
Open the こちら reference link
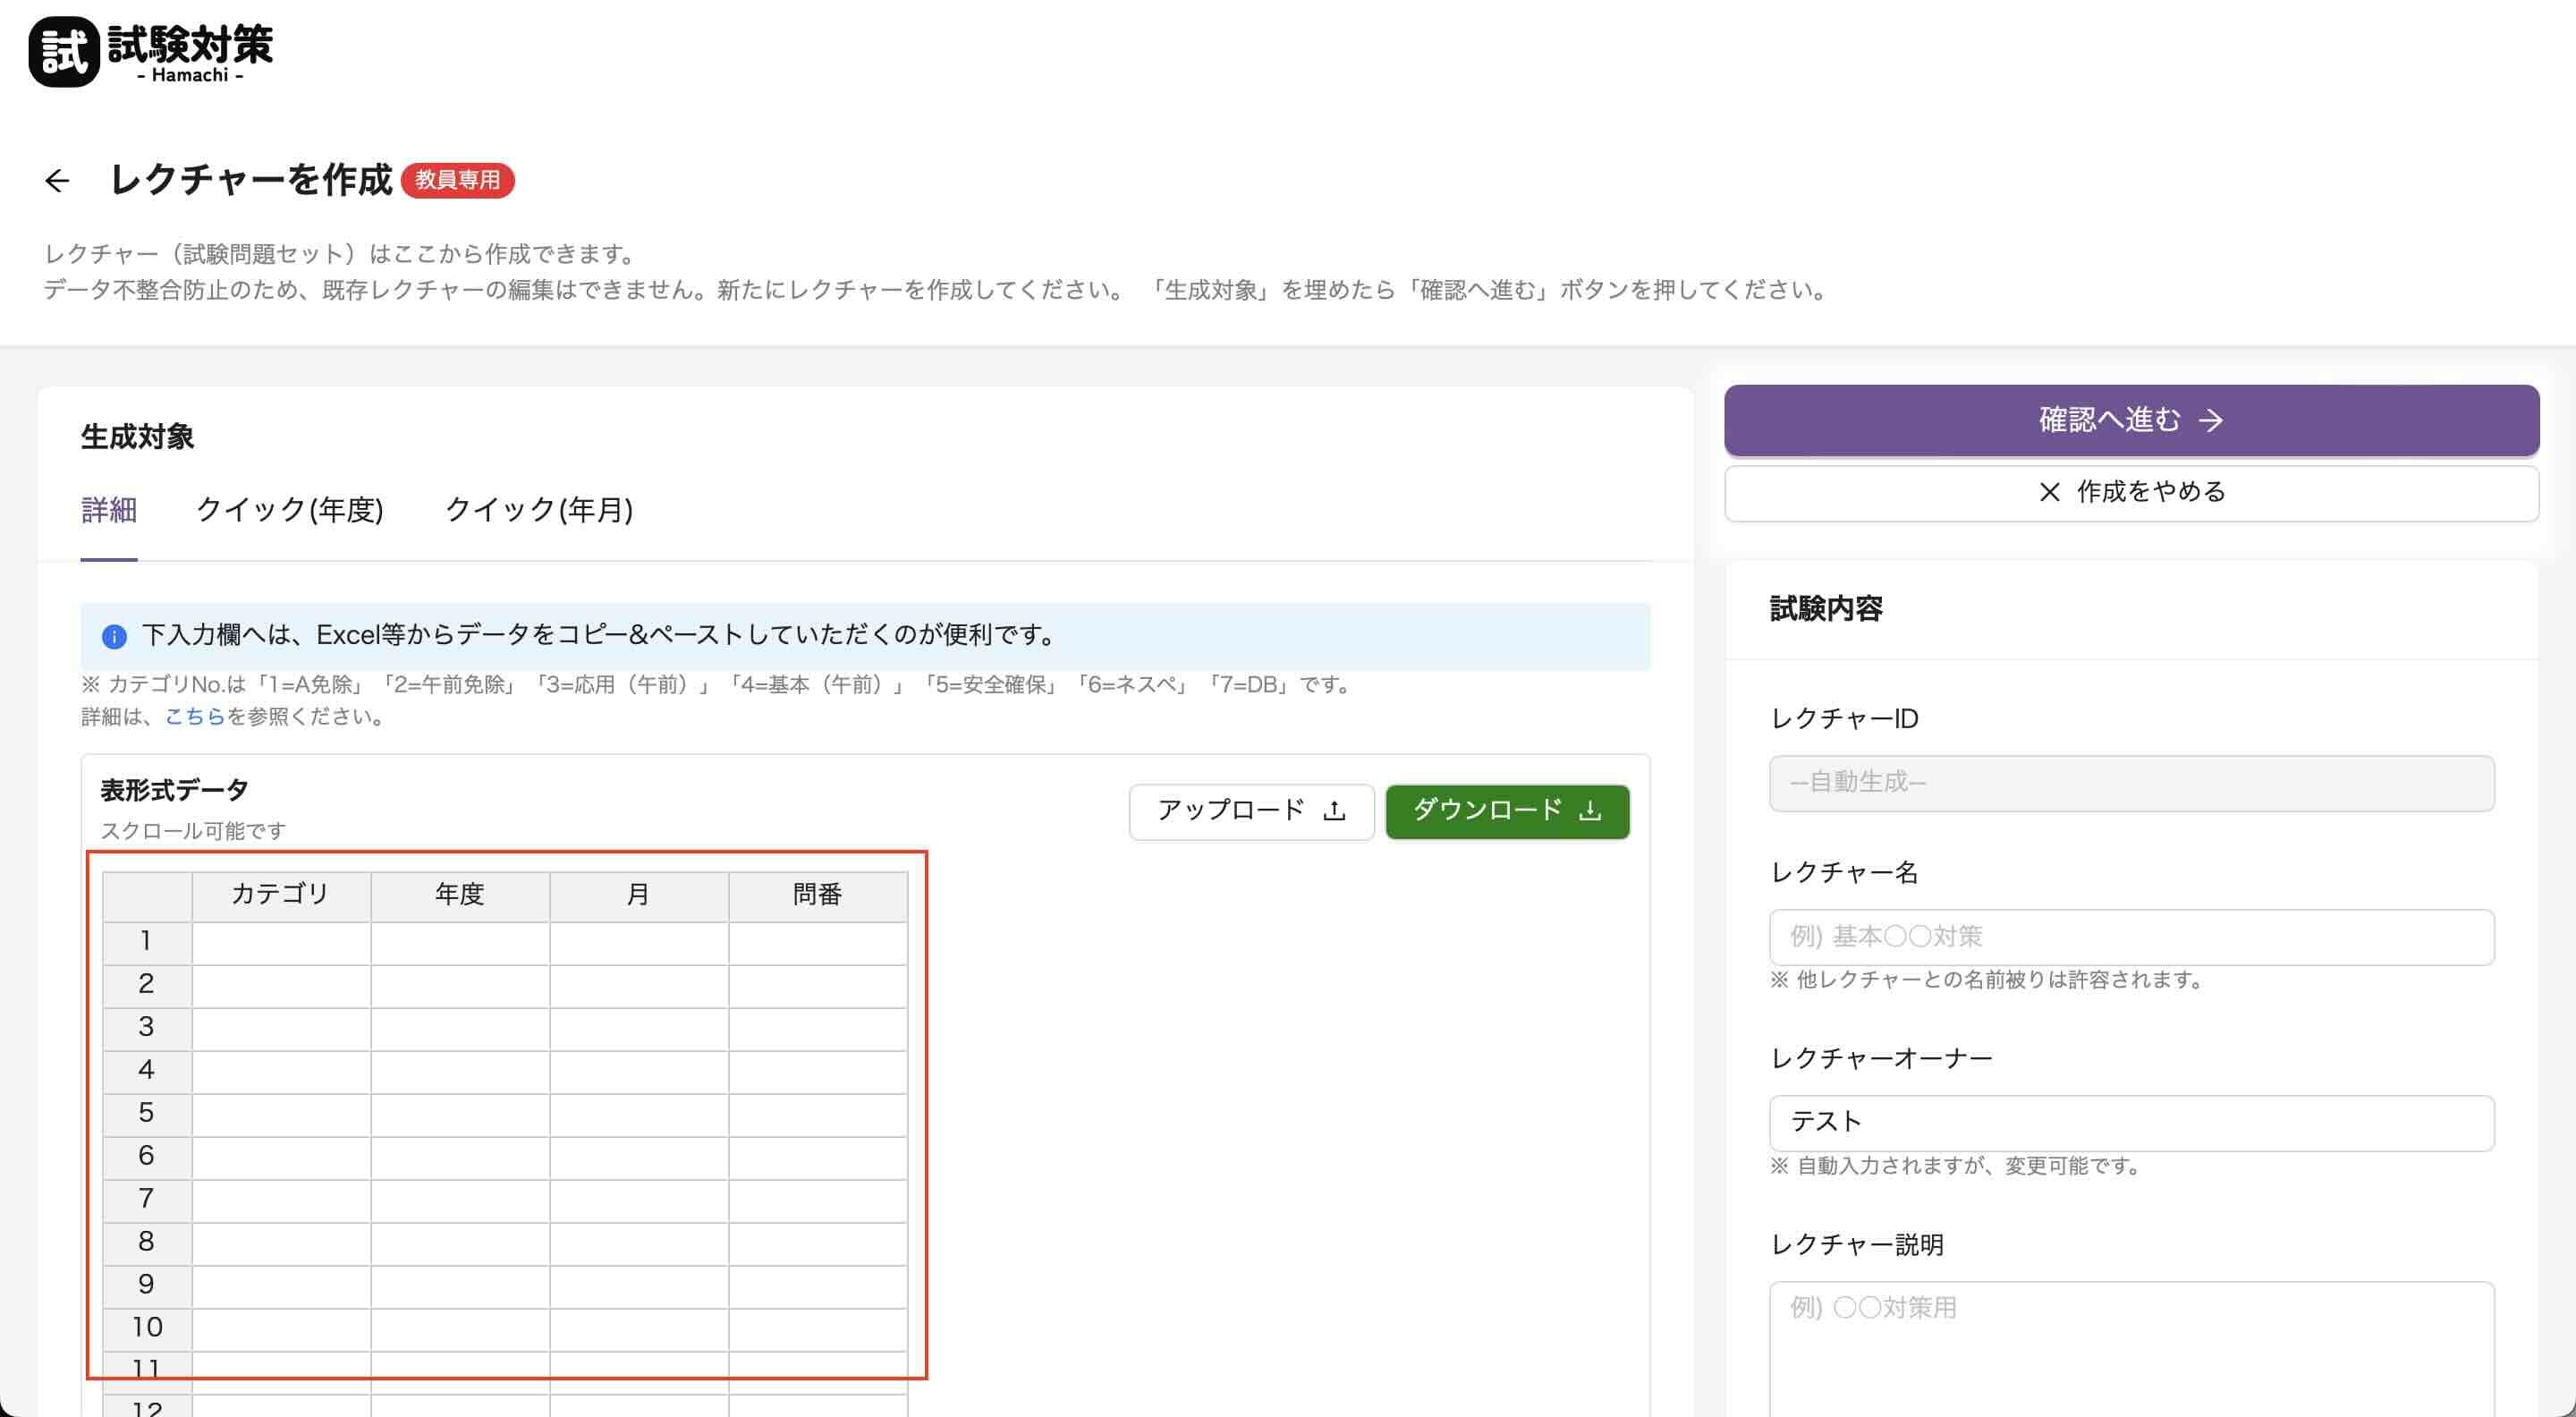pyautogui.click(x=195, y=716)
